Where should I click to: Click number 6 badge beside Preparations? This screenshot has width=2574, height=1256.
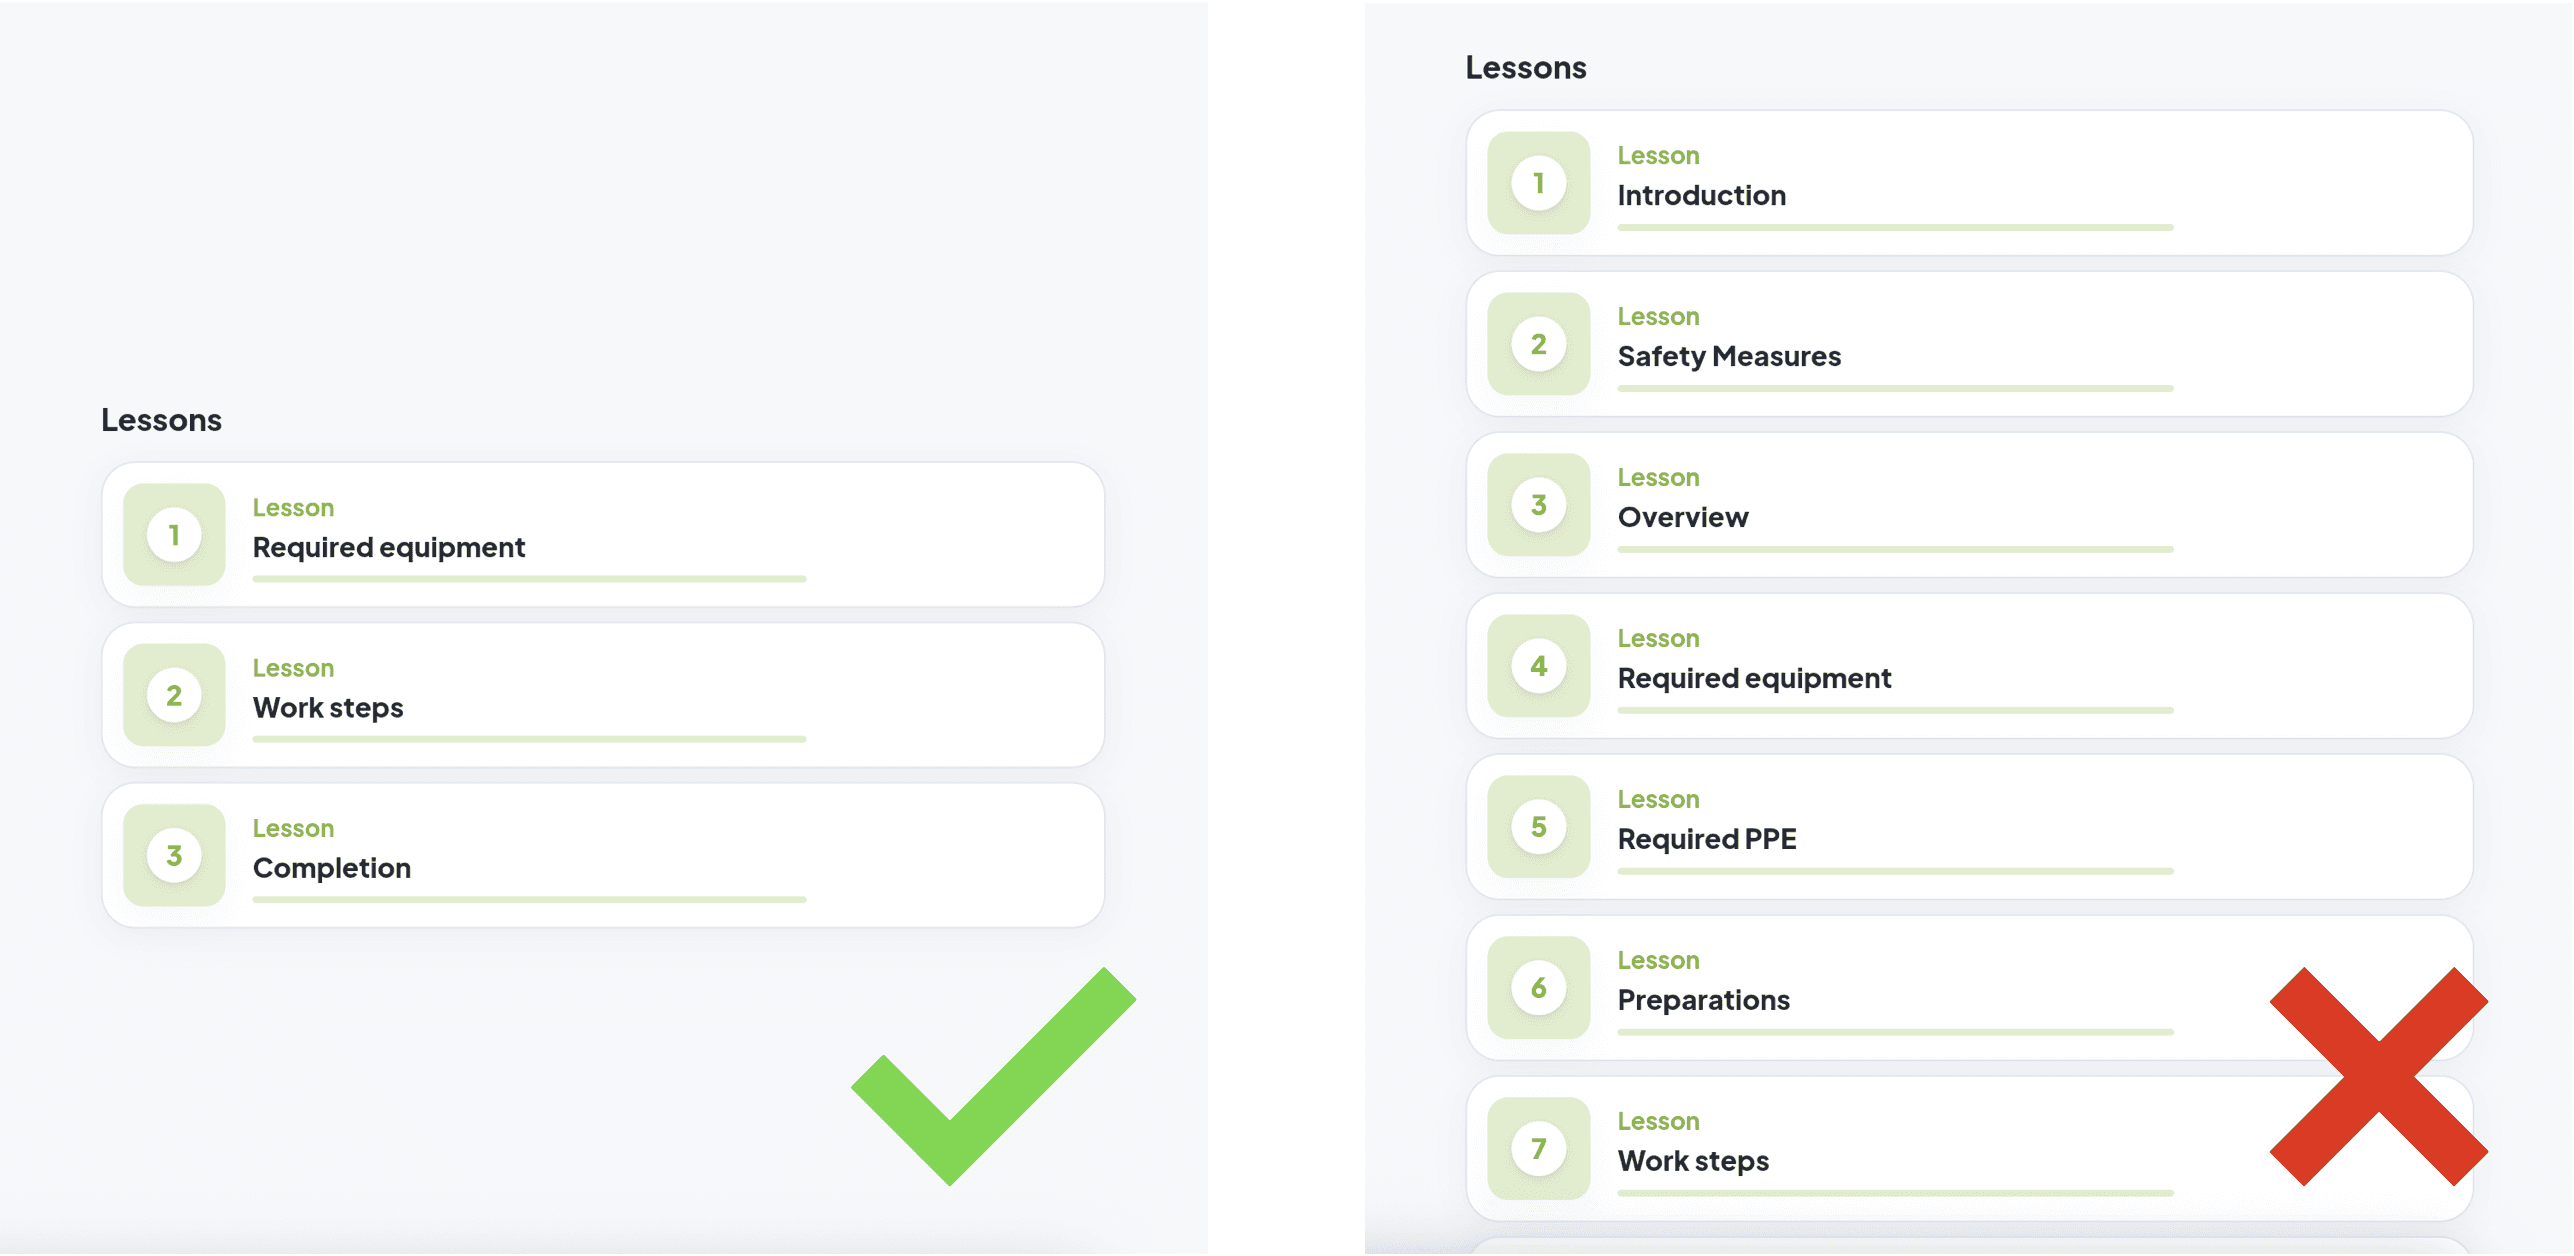[1538, 988]
